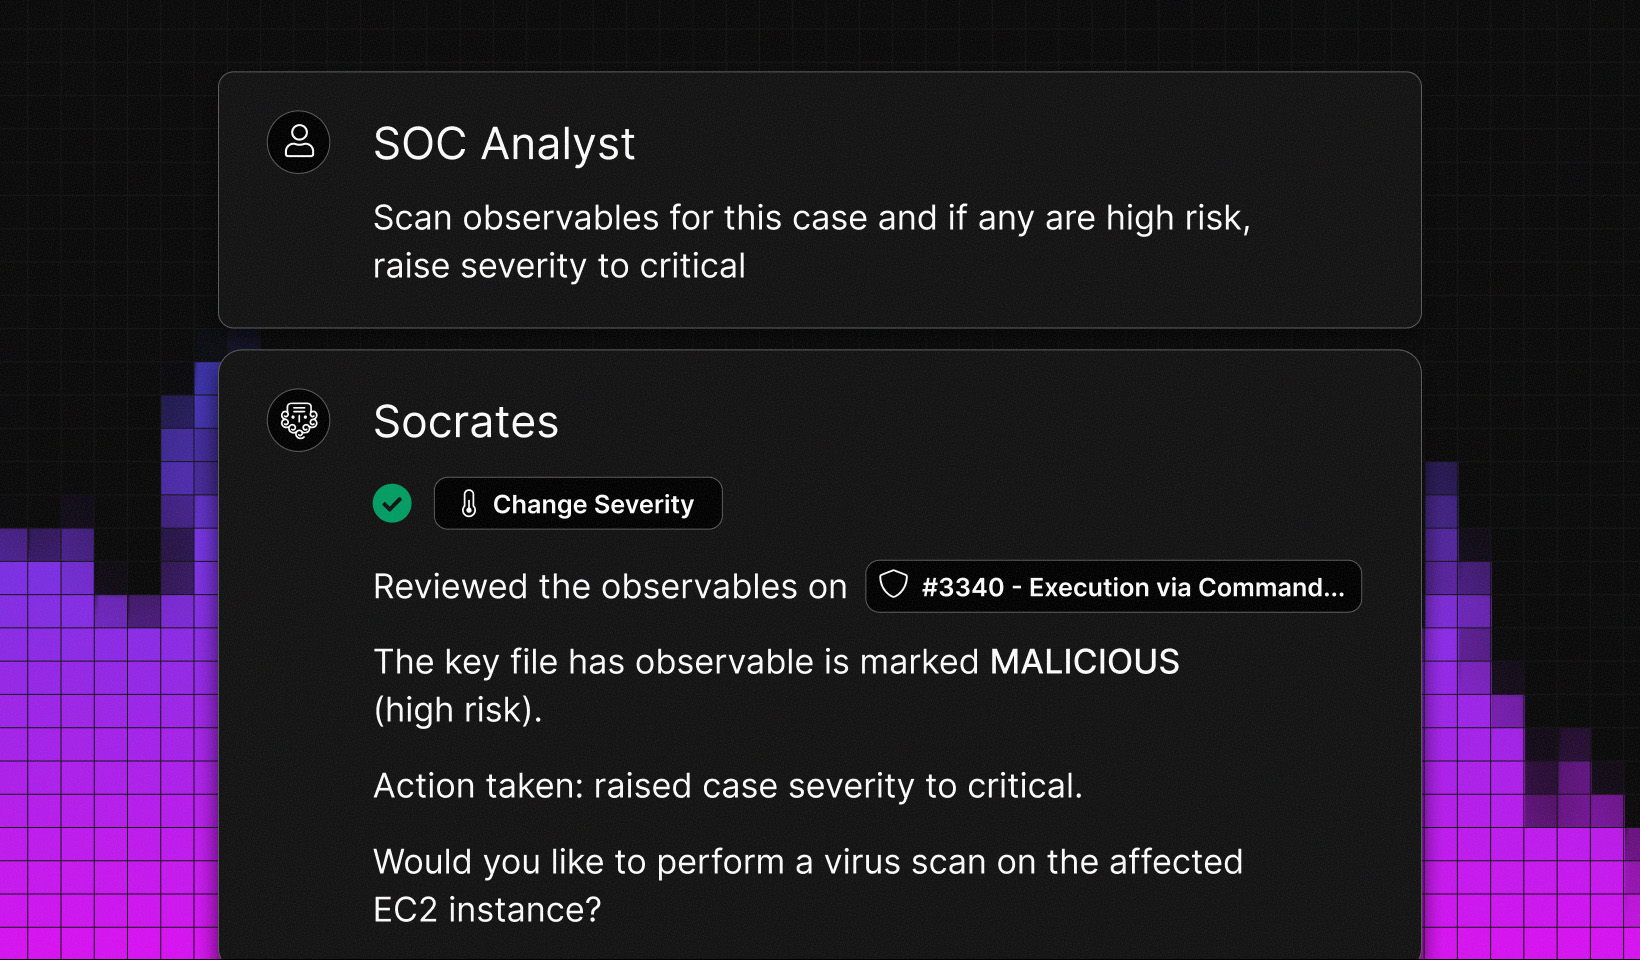This screenshot has width=1640, height=960.
Task: Click the 'EC2 instance?' text
Action: [x=487, y=910]
